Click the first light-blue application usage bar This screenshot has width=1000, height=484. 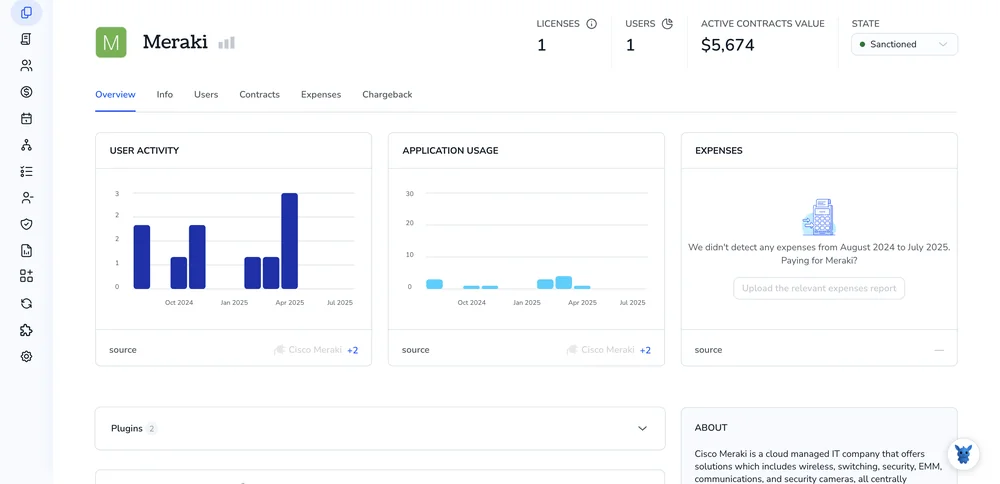(x=434, y=284)
